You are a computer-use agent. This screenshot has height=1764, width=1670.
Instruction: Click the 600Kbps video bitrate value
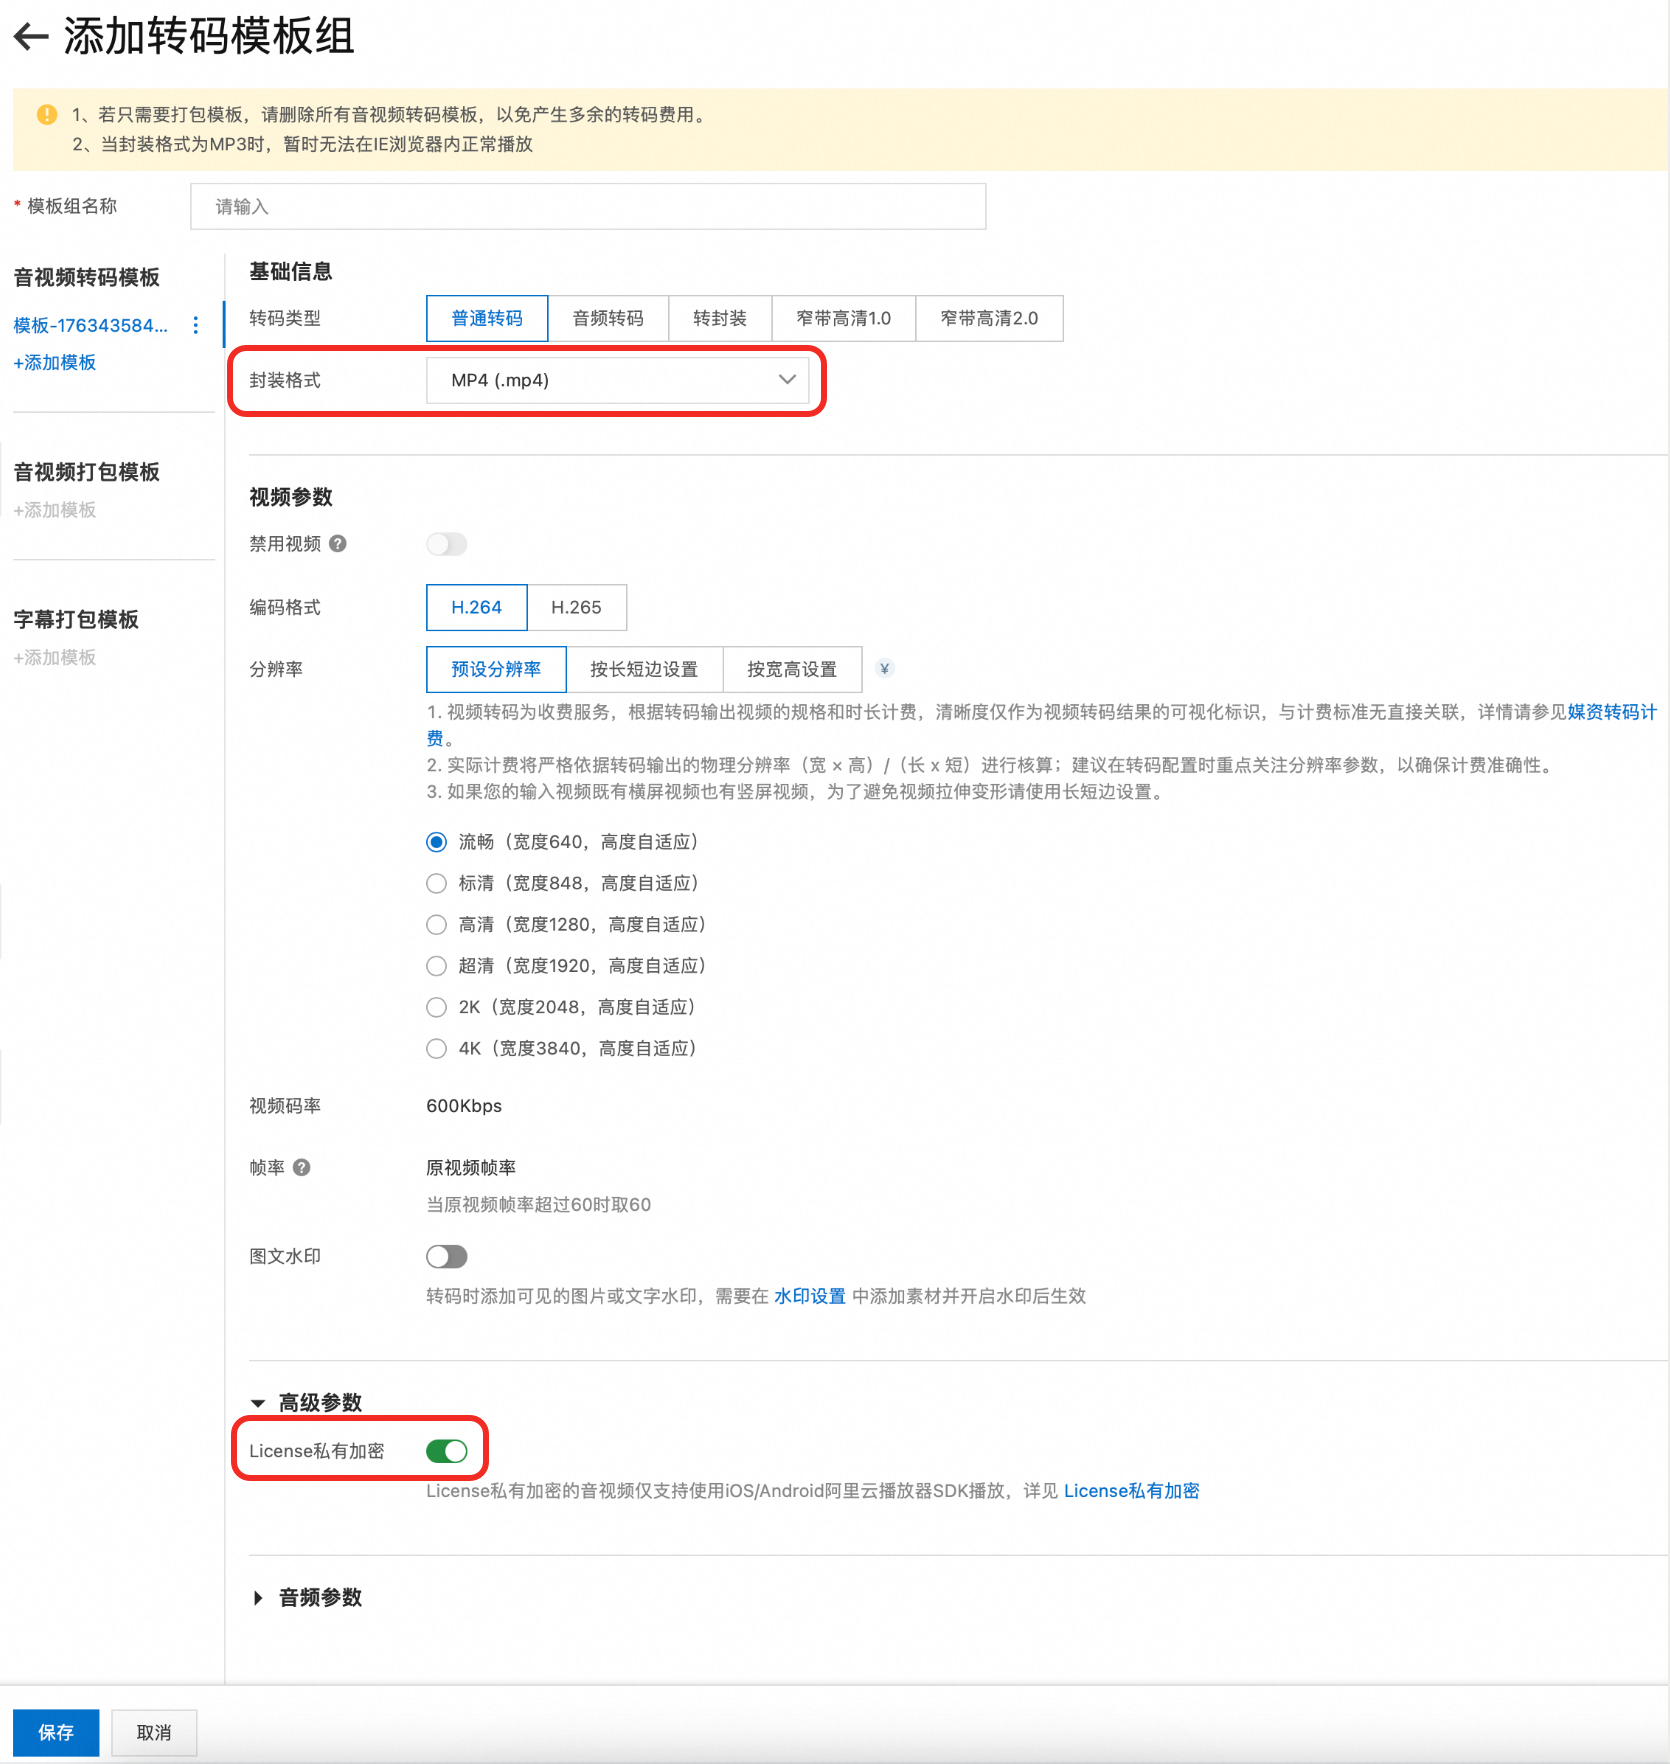464,1105
